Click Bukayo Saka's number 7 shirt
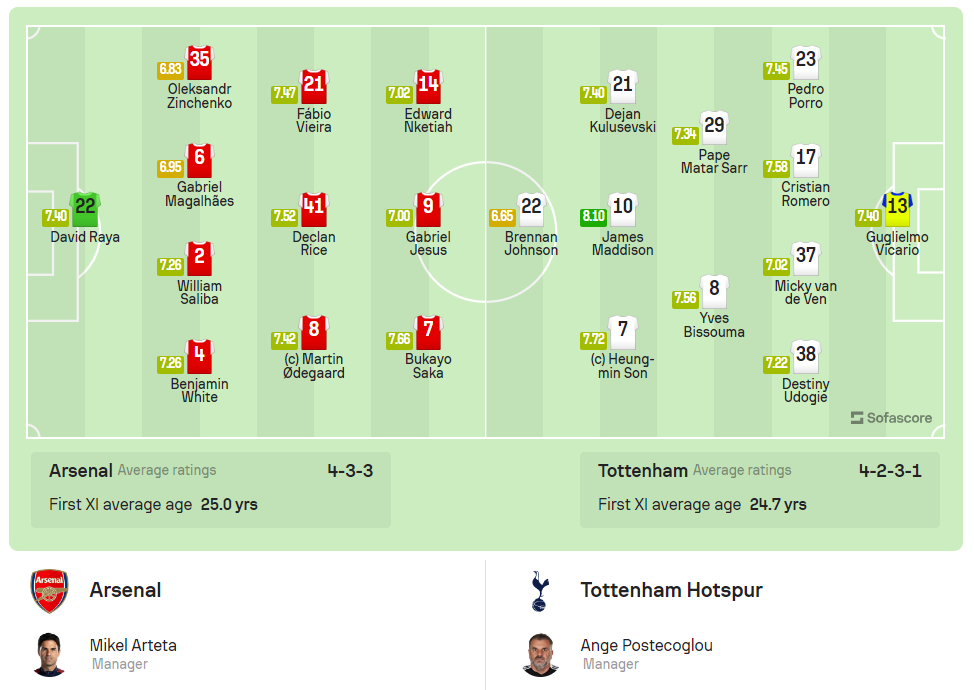 [x=428, y=332]
